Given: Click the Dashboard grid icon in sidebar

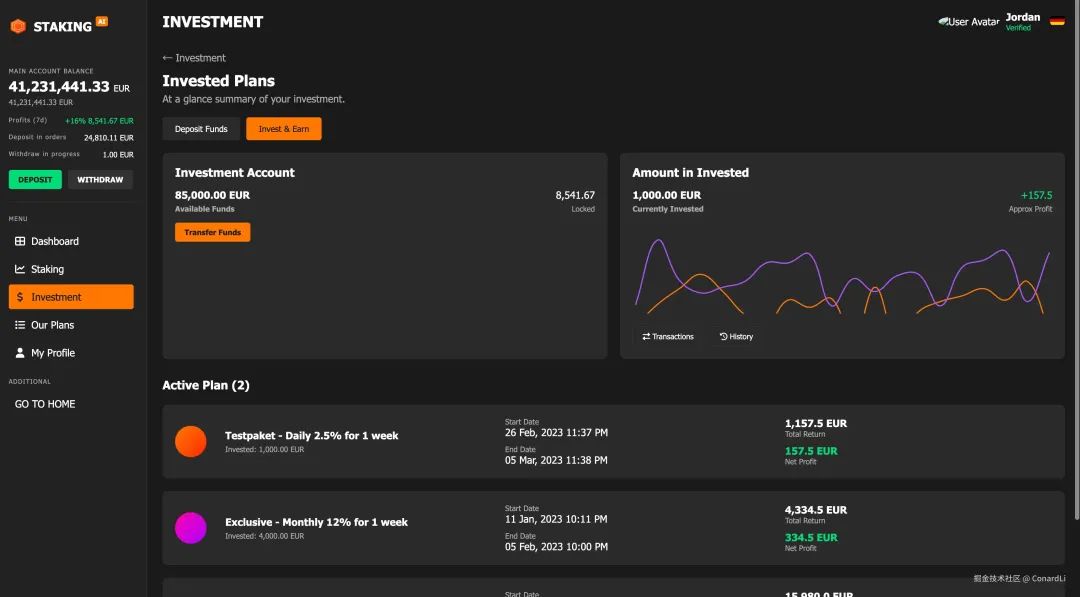Looking at the screenshot, I should point(20,241).
